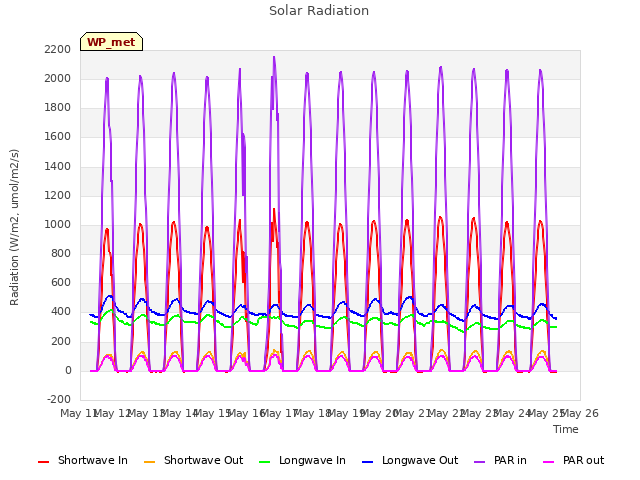Click the 1800 y-axis tick label
Viewport: 640px width, 480px height.
pos(58,107)
